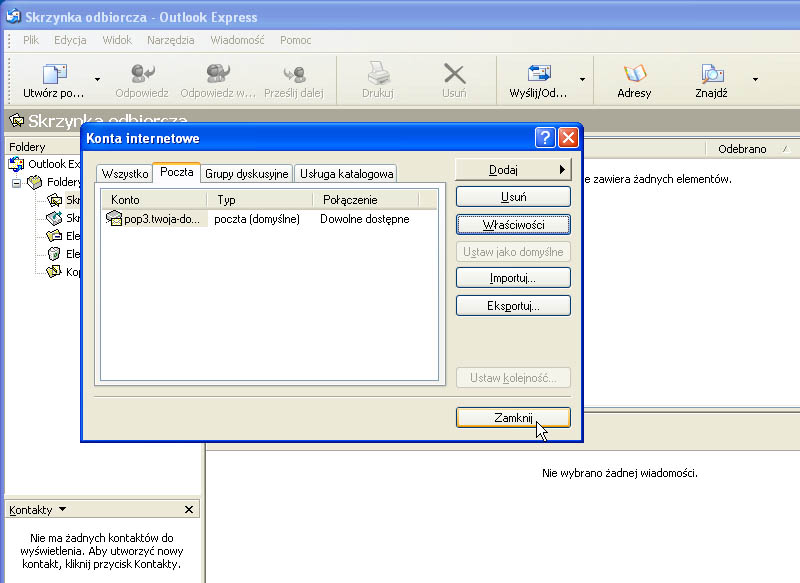
Task: Click the Importuj... button
Action: coord(513,278)
